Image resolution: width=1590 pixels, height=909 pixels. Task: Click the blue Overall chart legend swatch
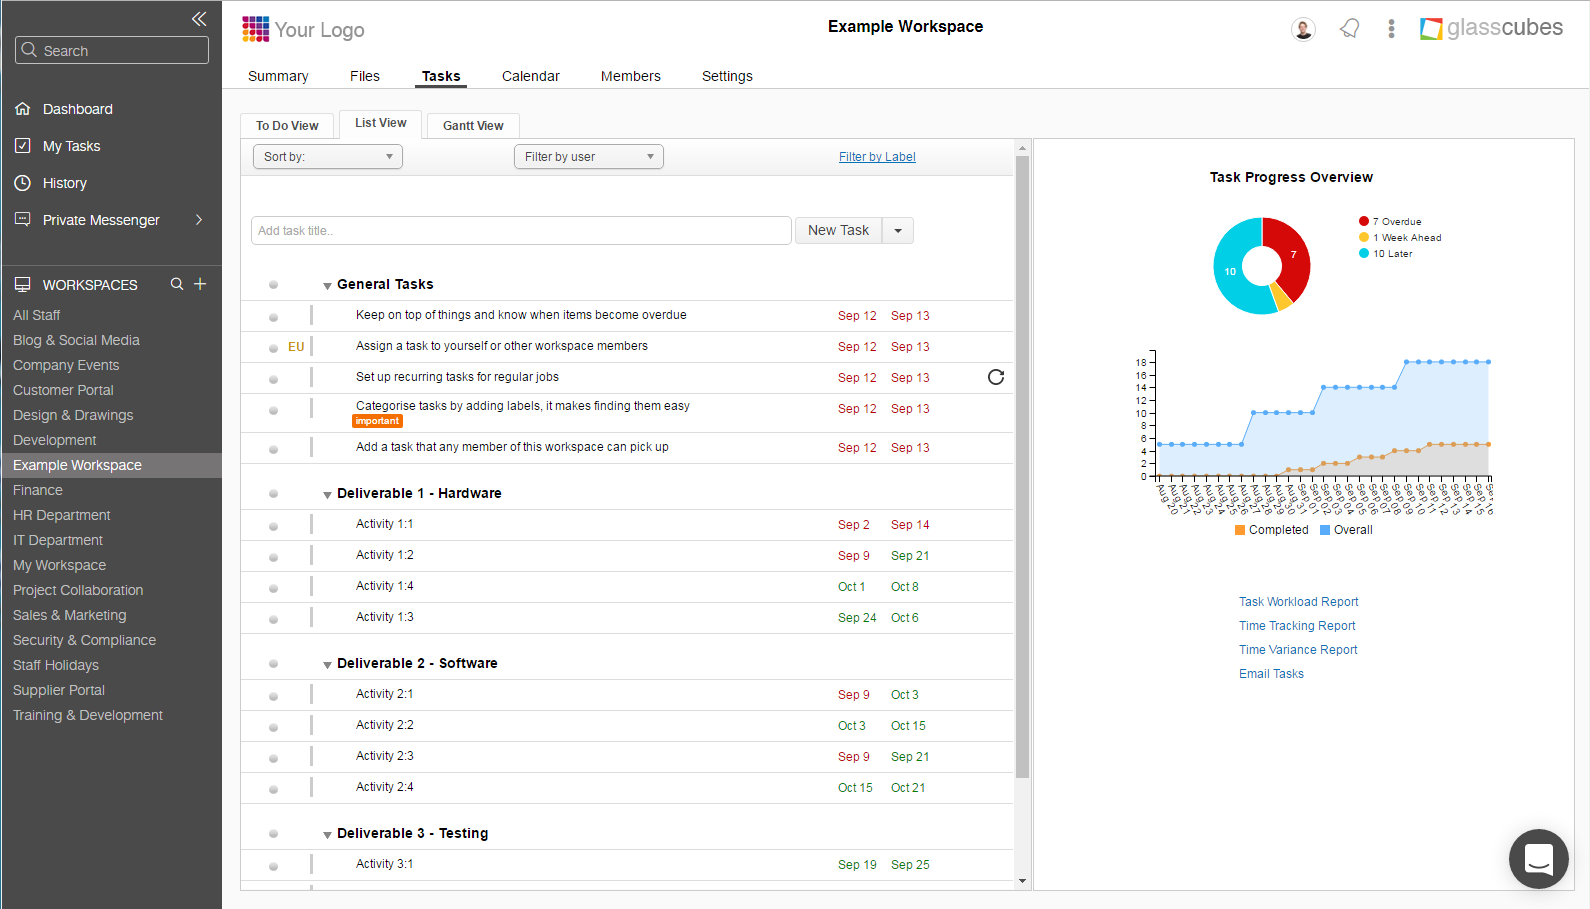(x=1325, y=530)
